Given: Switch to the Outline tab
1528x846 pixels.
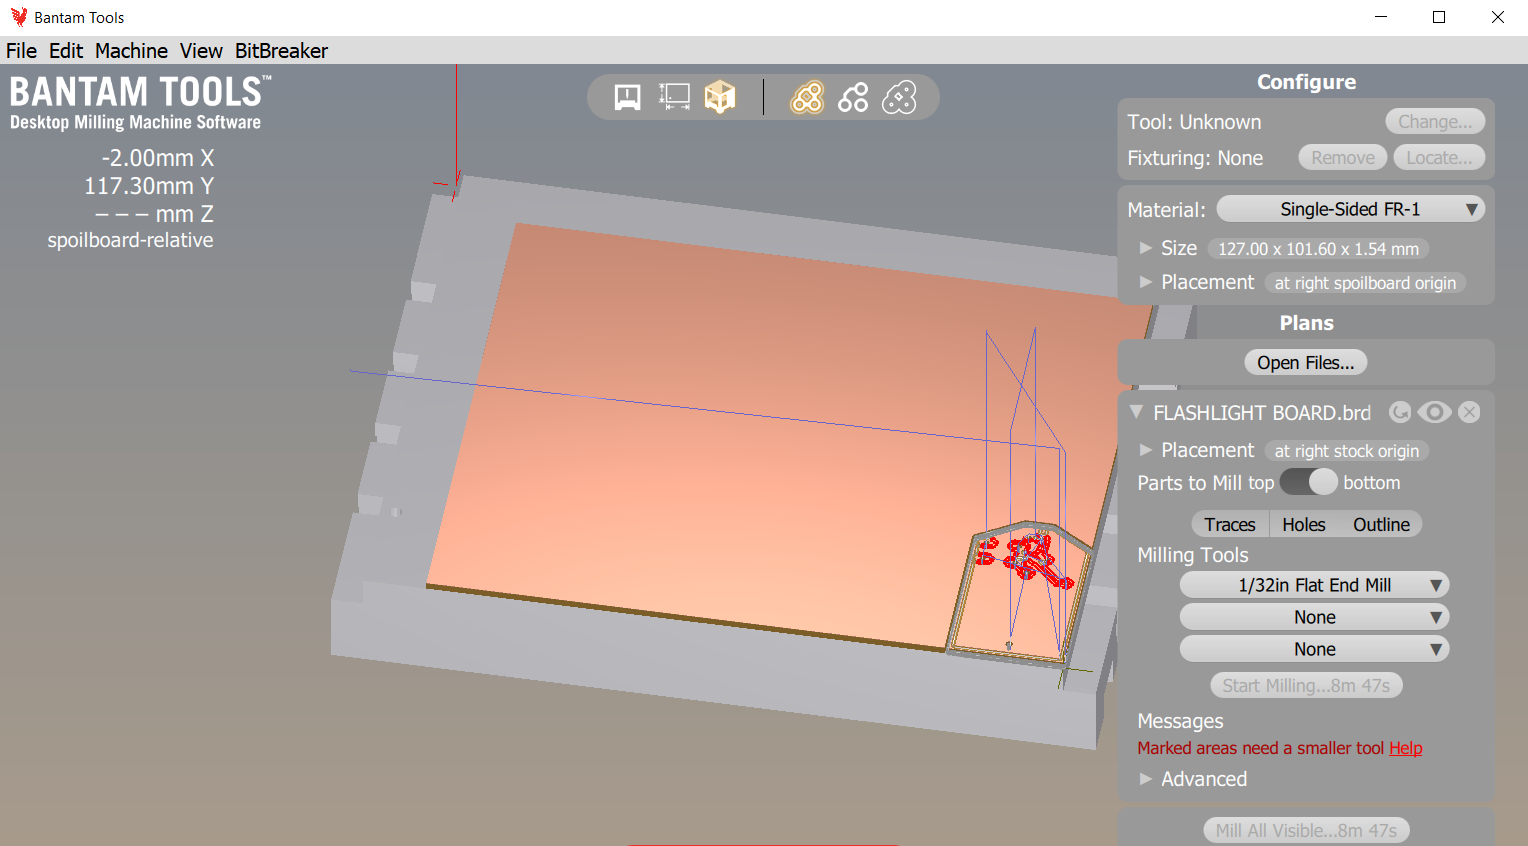Looking at the screenshot, I should [1381, 523].
